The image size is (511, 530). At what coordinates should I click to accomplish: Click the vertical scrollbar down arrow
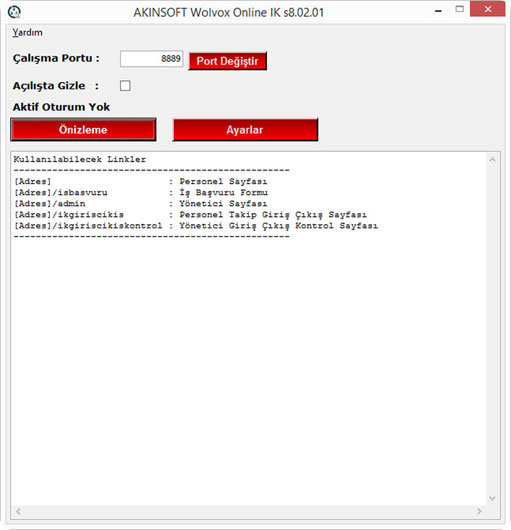coord(492,498)
